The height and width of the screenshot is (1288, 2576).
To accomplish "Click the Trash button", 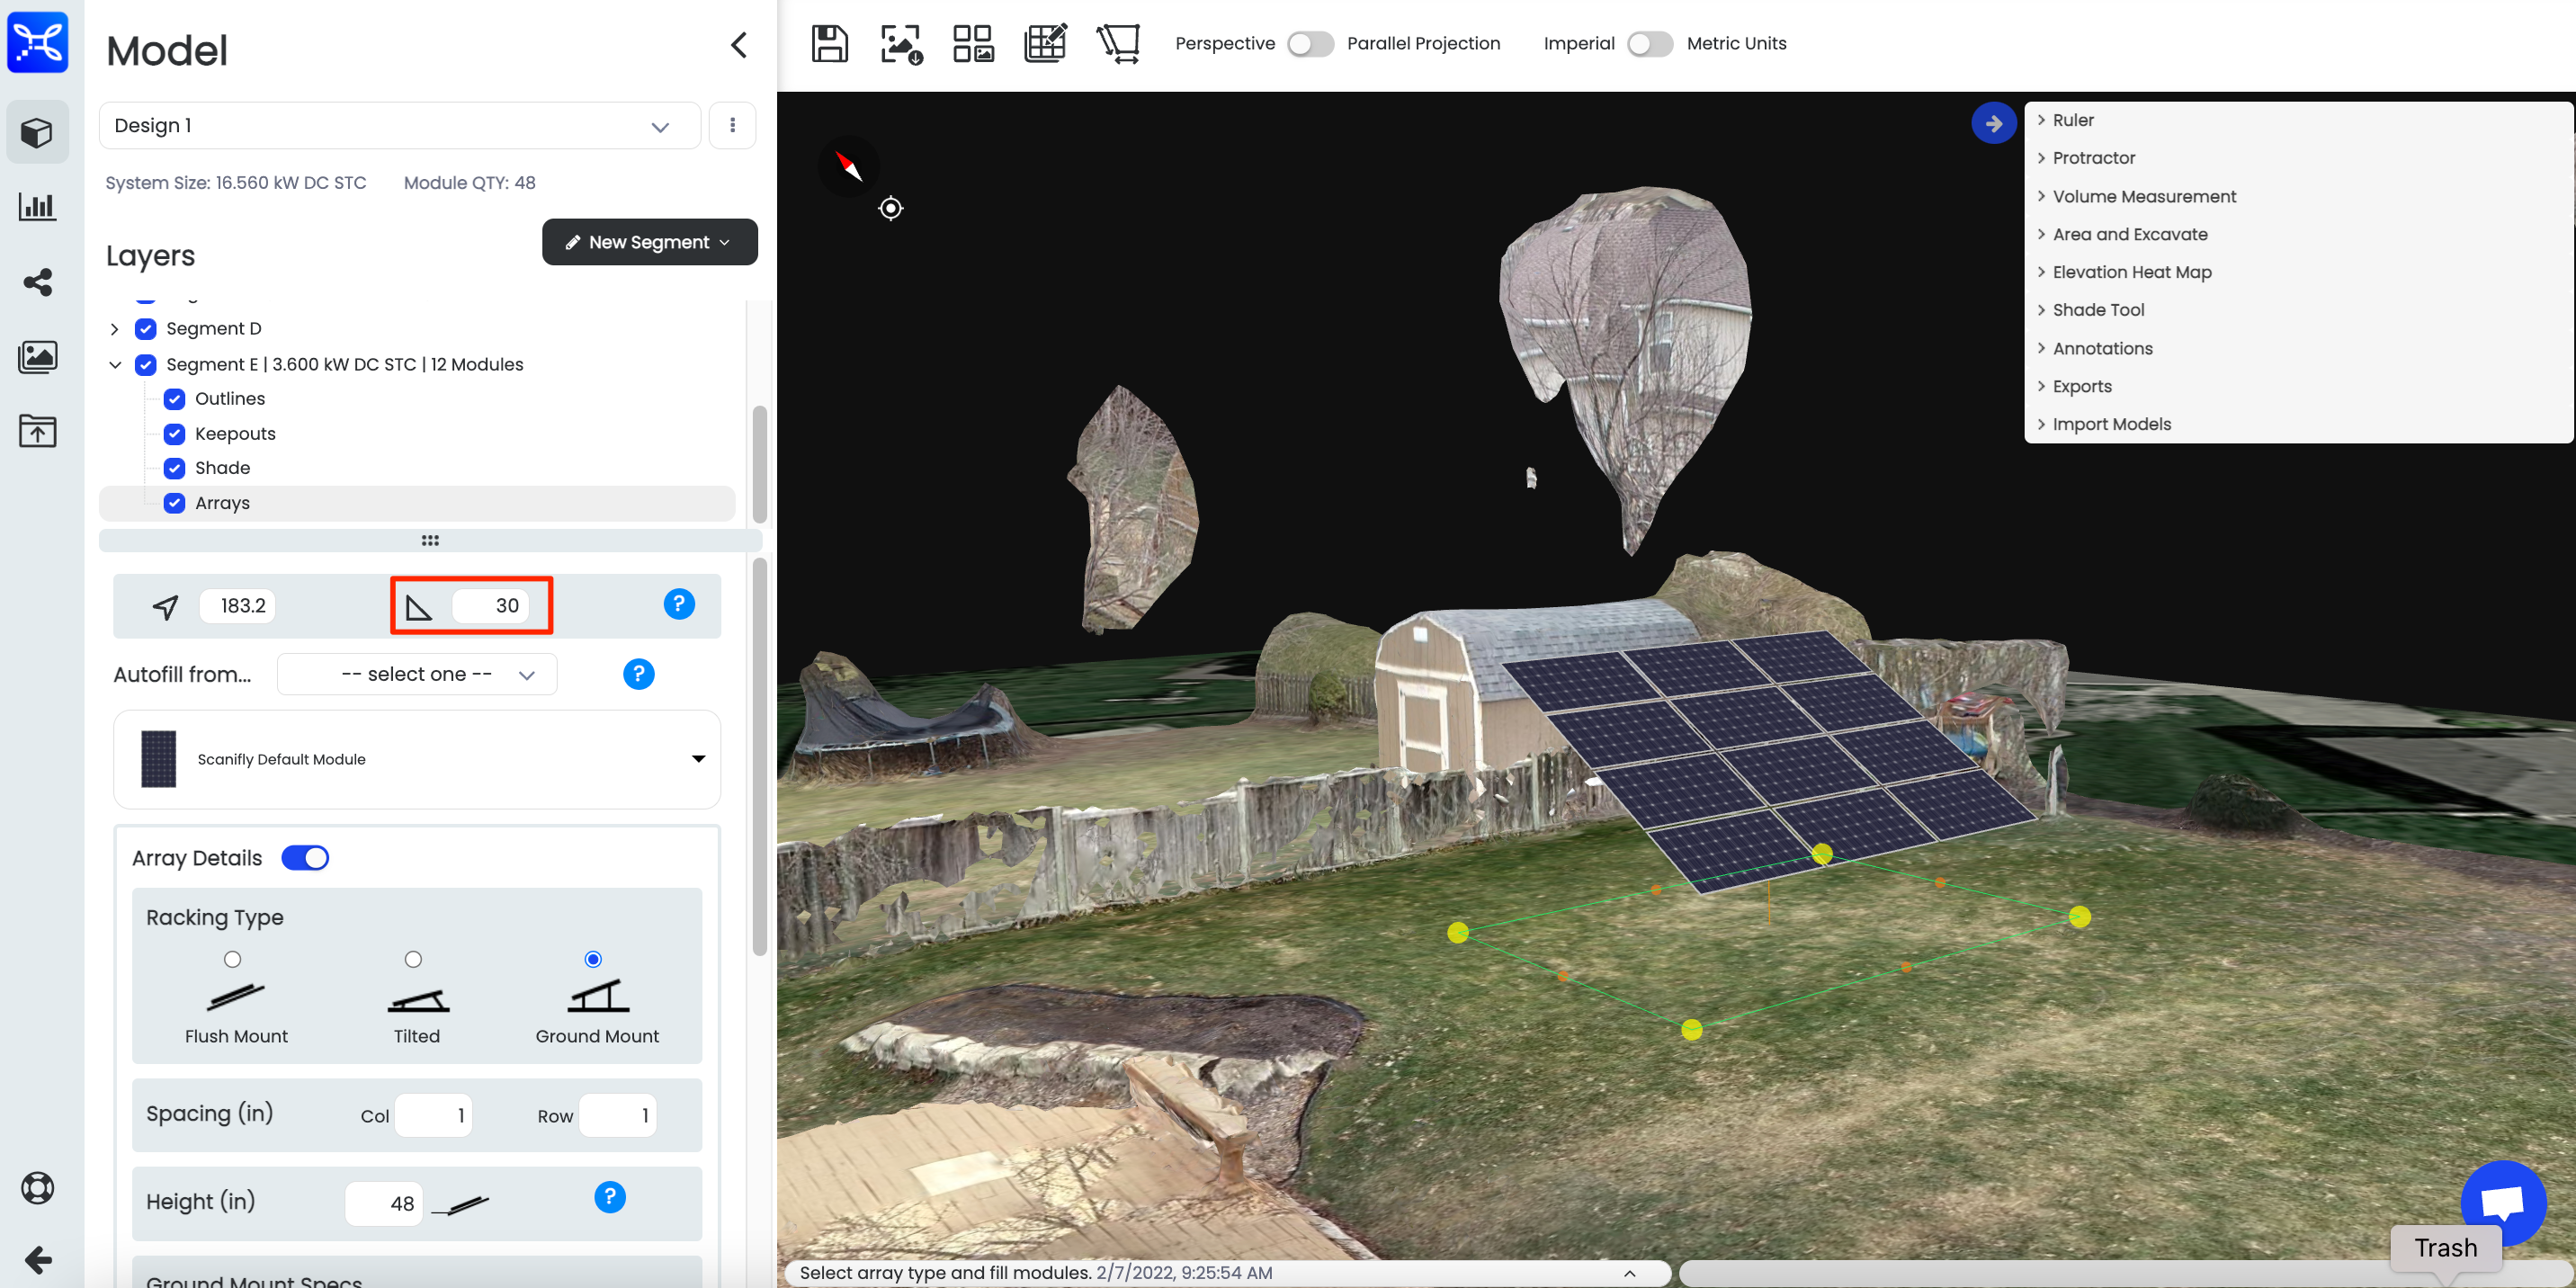I will pyautogui.click(x=2445, y=1247).
